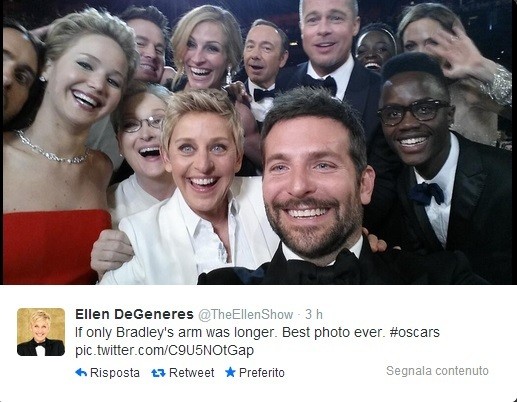Click the blue retweet arrows icon
Viewport: 517px width, 402px height.
pos(158,373)
